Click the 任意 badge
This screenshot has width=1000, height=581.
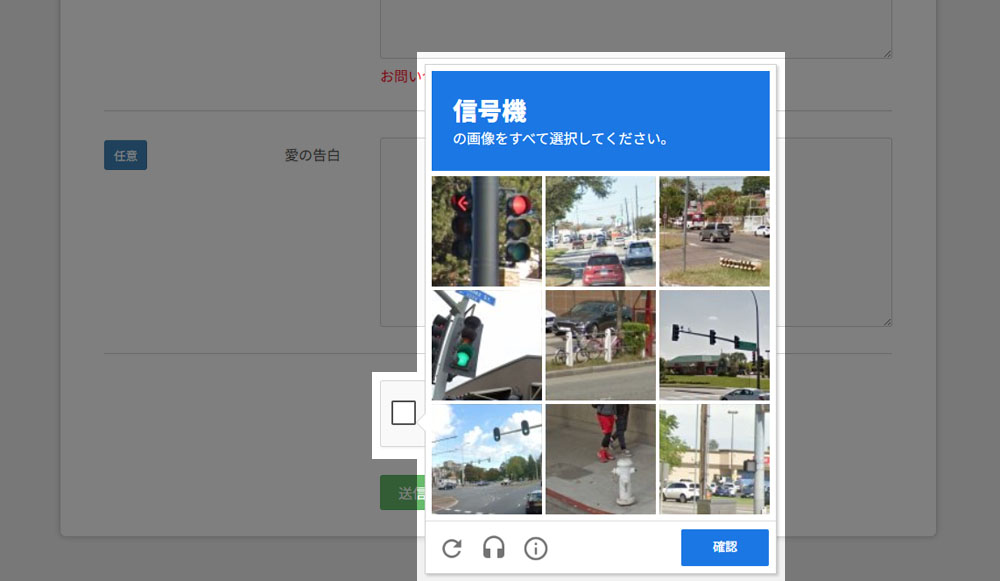(x=125, y=155)
